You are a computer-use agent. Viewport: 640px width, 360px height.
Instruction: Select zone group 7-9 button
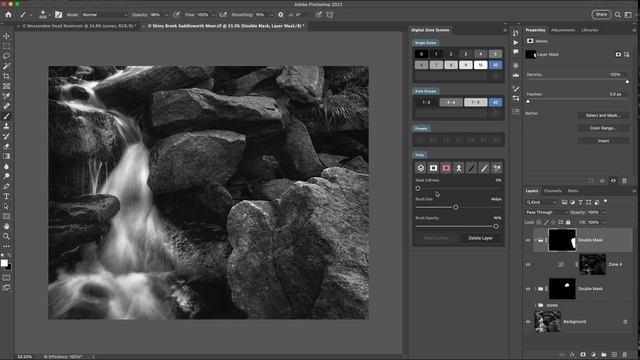pos(476,102)
